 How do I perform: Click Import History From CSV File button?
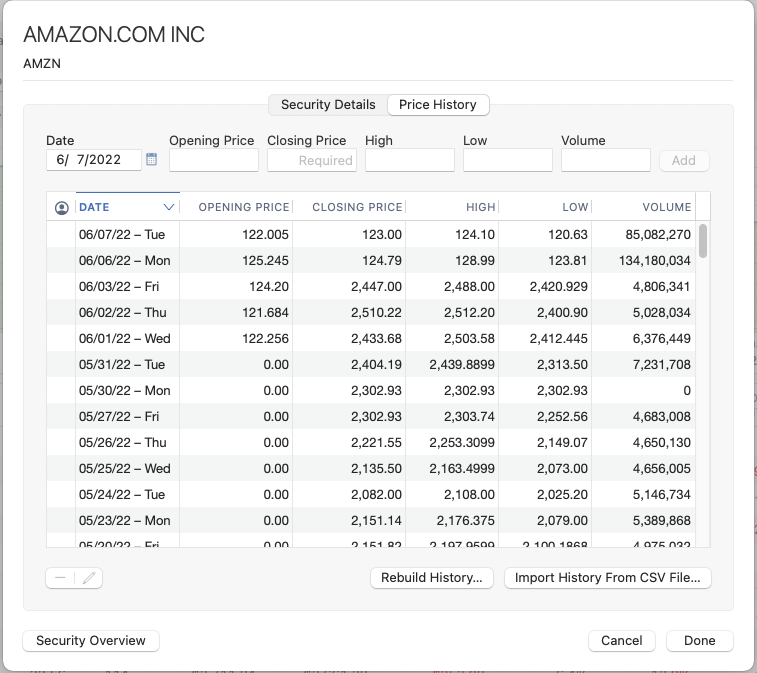[x=607, y=578]
